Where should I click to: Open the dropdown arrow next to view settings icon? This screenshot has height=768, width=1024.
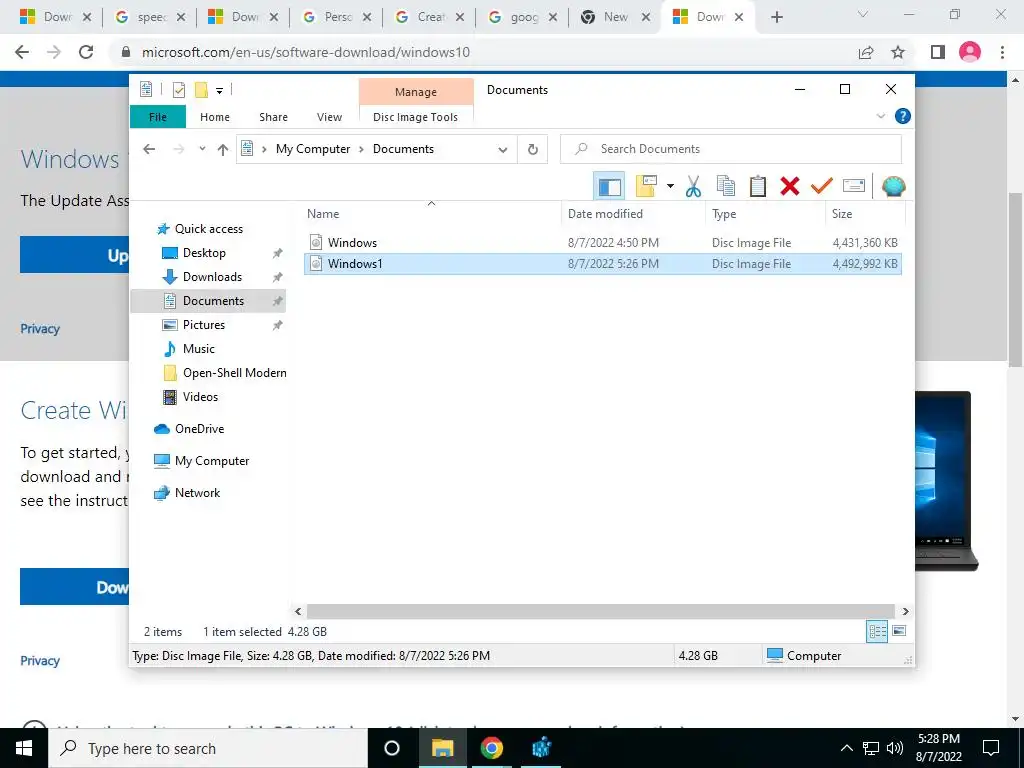pos(670,187)
